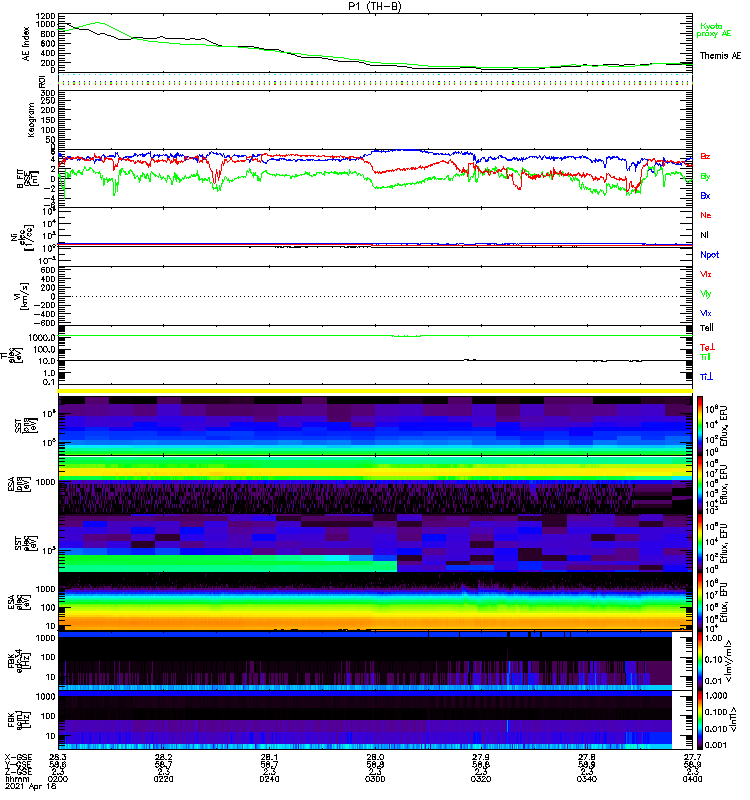Select the black Te parallel legend label
Screen dimensions: 750x800
pyautogui.click(x=707, y=328)
